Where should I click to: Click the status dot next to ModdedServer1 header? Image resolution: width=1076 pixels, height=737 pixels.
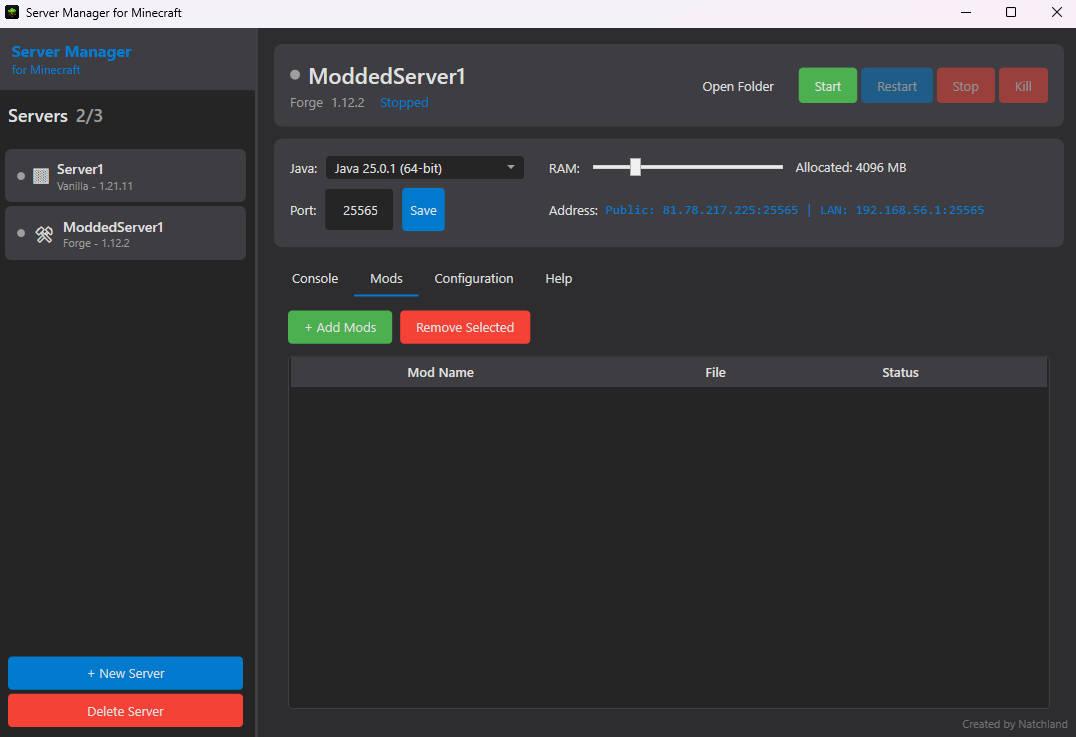tap(294, 74)
